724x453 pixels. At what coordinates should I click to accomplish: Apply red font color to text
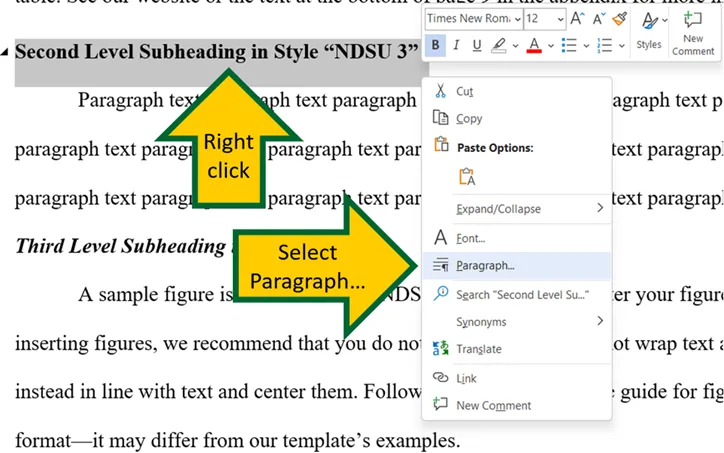(x=534, y=45)
